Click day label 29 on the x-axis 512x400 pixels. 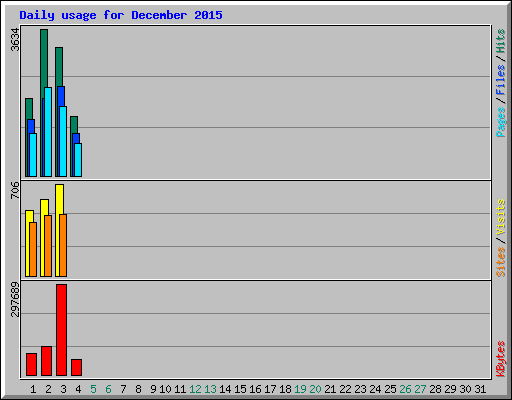point(450,389)
